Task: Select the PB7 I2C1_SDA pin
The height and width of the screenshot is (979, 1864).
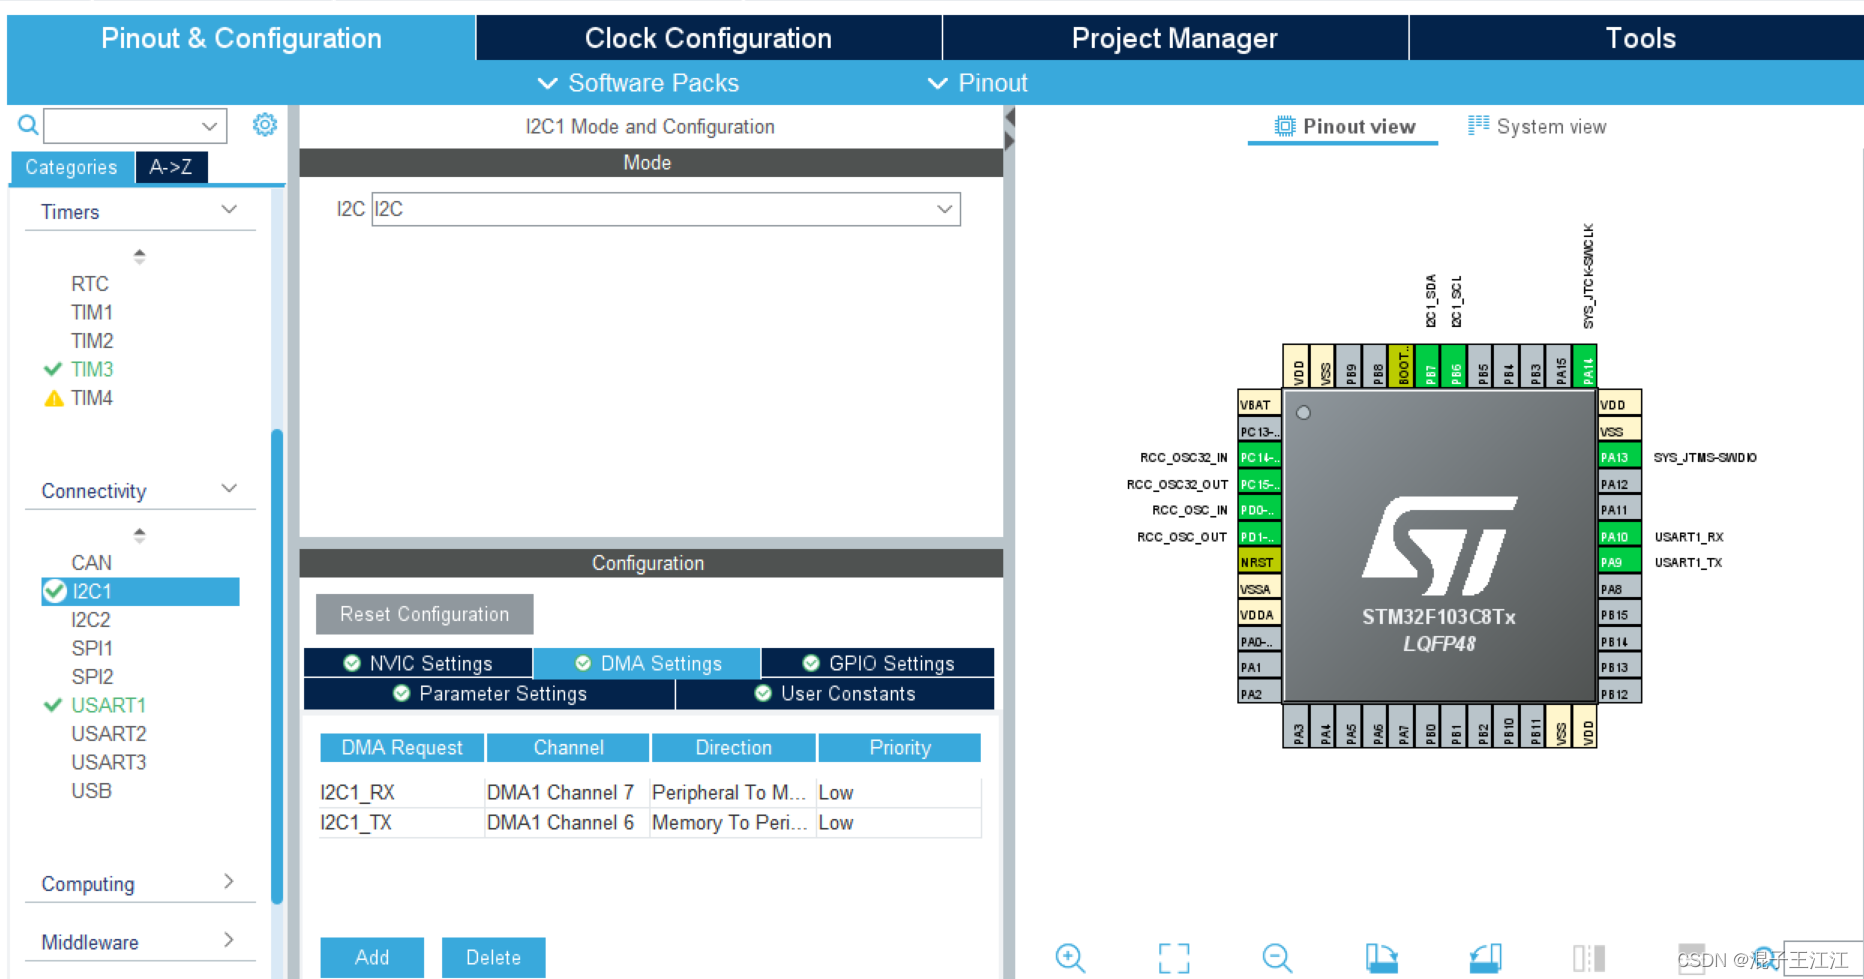Action: tap(1428, 367)
